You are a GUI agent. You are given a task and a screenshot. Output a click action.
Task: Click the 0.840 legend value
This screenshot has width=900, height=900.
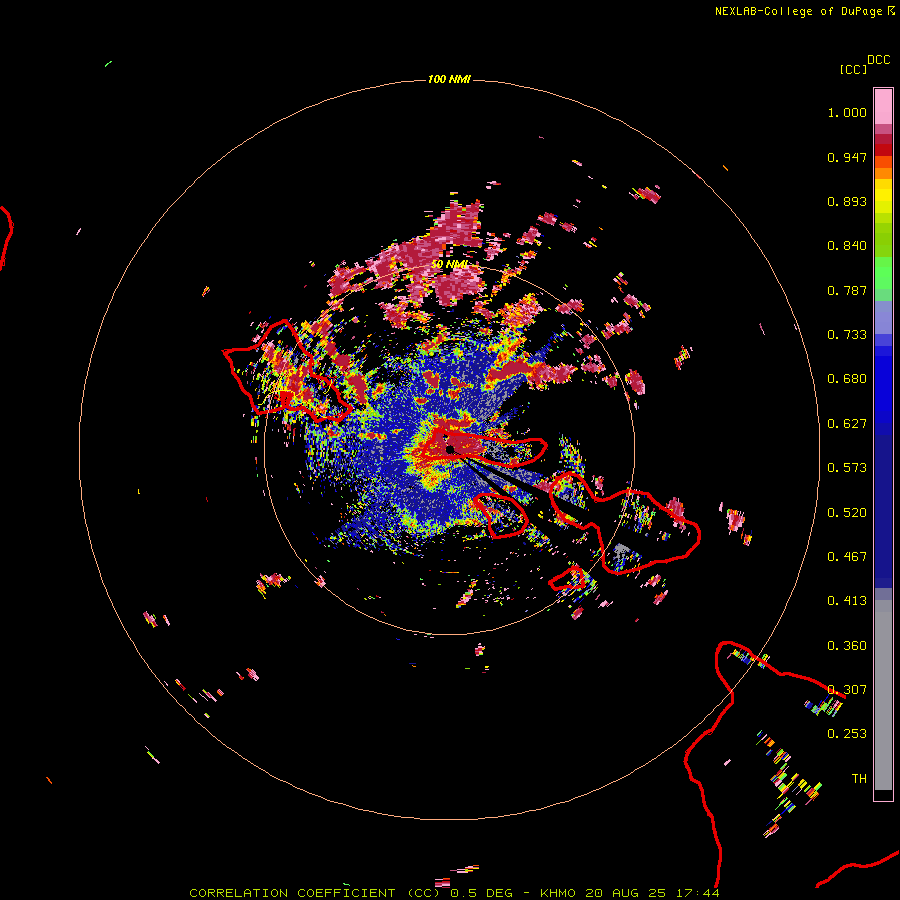pyautogui.click(x=847, y=246)
